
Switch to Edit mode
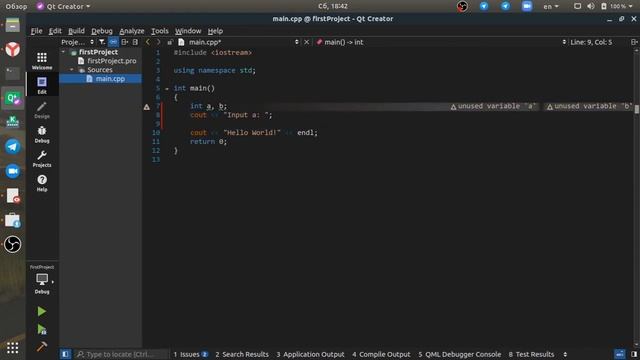[x=42, y=85]
